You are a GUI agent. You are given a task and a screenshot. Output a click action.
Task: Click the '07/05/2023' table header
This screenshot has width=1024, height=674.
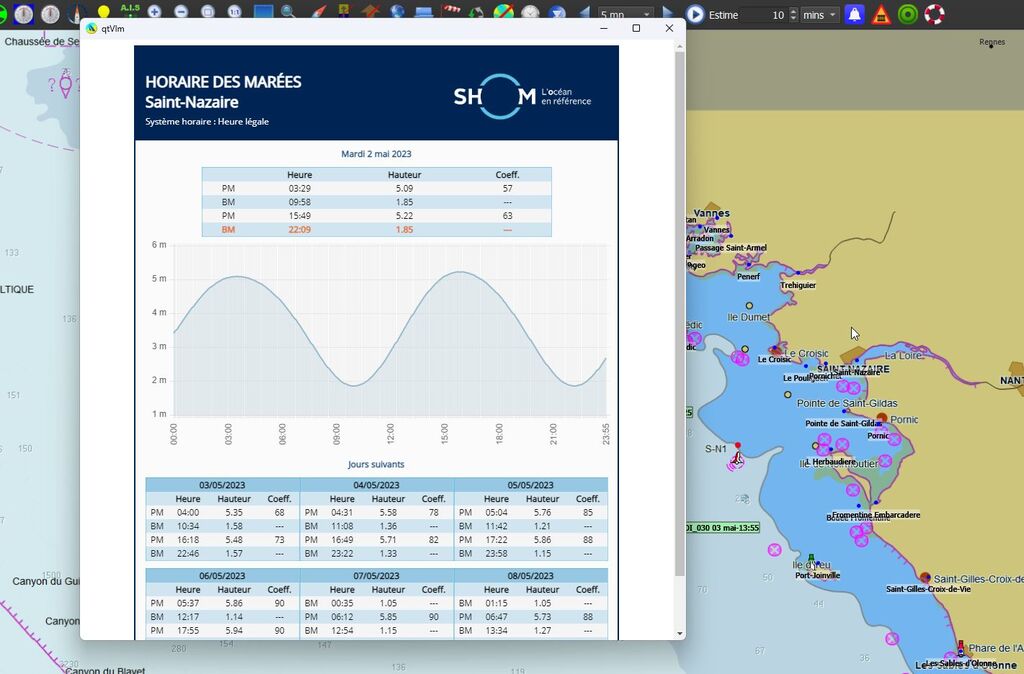pos(376,575)
